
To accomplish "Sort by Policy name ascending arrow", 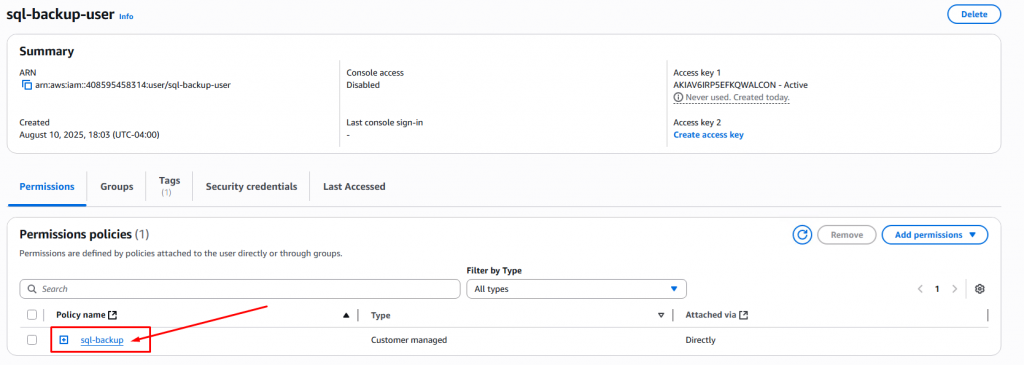I will click(346, 315).
